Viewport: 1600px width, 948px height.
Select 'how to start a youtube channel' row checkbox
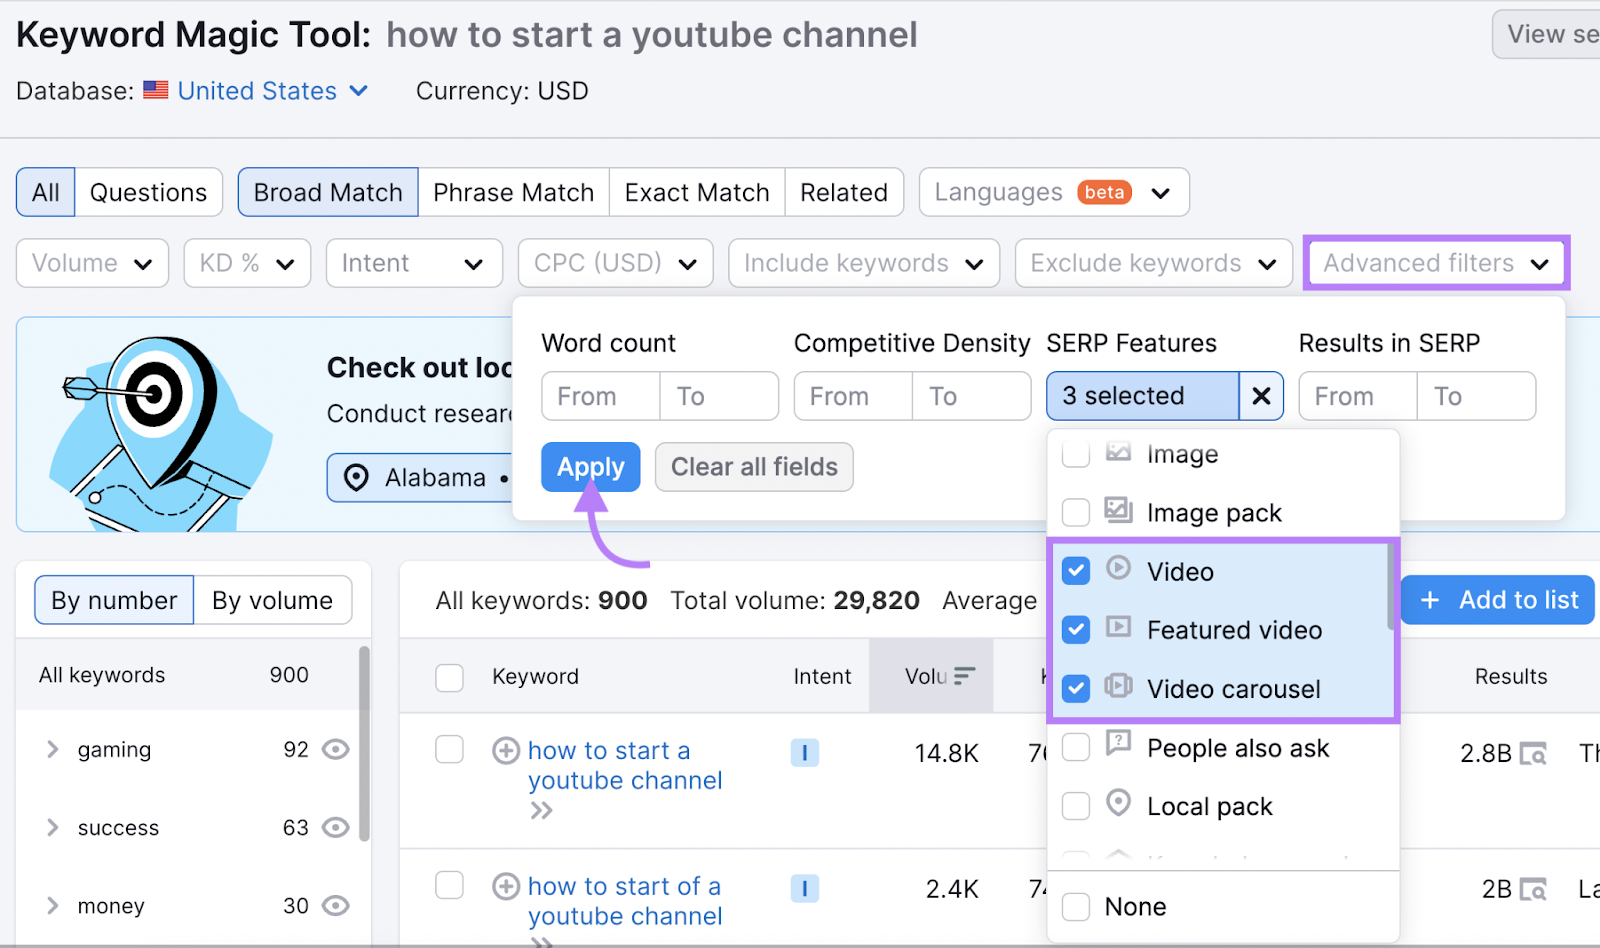pyautogui.click(x=450, y=749)
